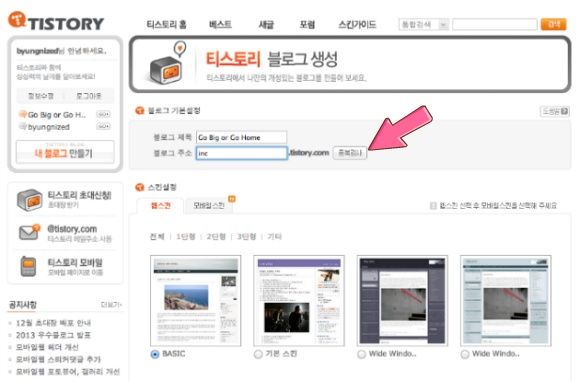580x381 pixels.
Task: Click the 티스토리 모바일 phone icon
Action: [28, 266]
